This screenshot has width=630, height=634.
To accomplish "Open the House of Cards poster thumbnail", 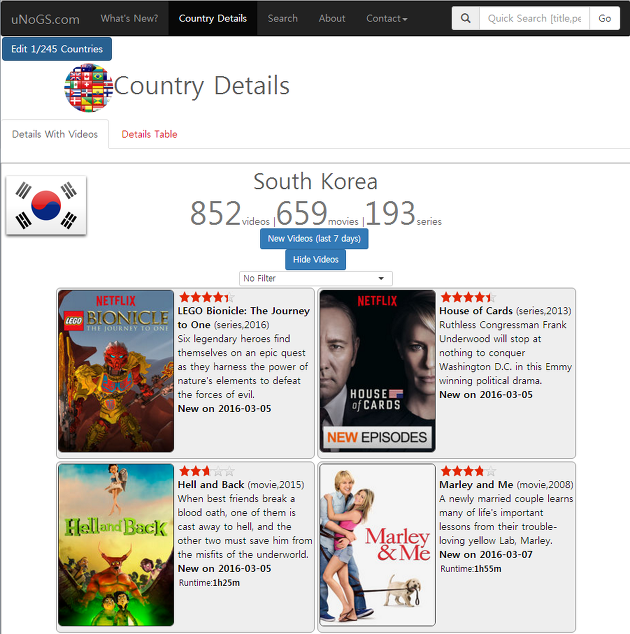I will (x=377, y=371).
